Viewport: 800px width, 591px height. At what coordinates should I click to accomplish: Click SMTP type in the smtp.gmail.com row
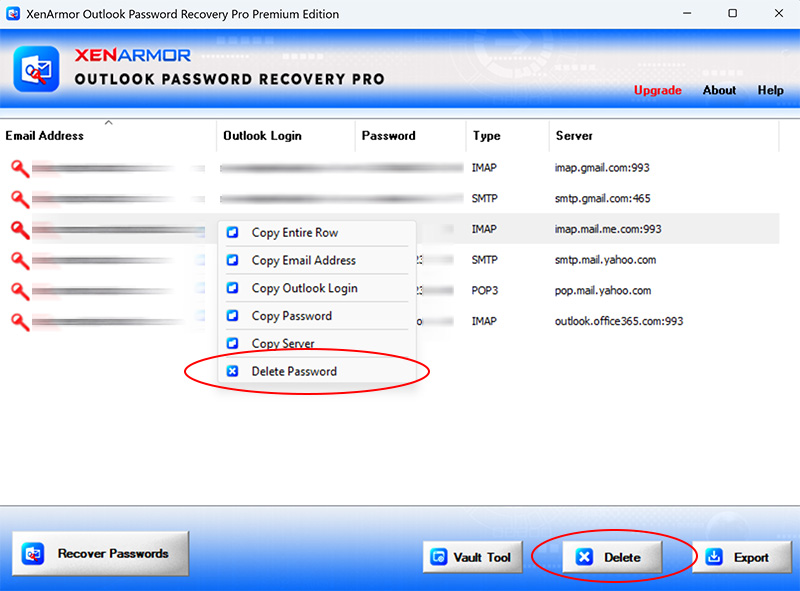click(485, 199)
